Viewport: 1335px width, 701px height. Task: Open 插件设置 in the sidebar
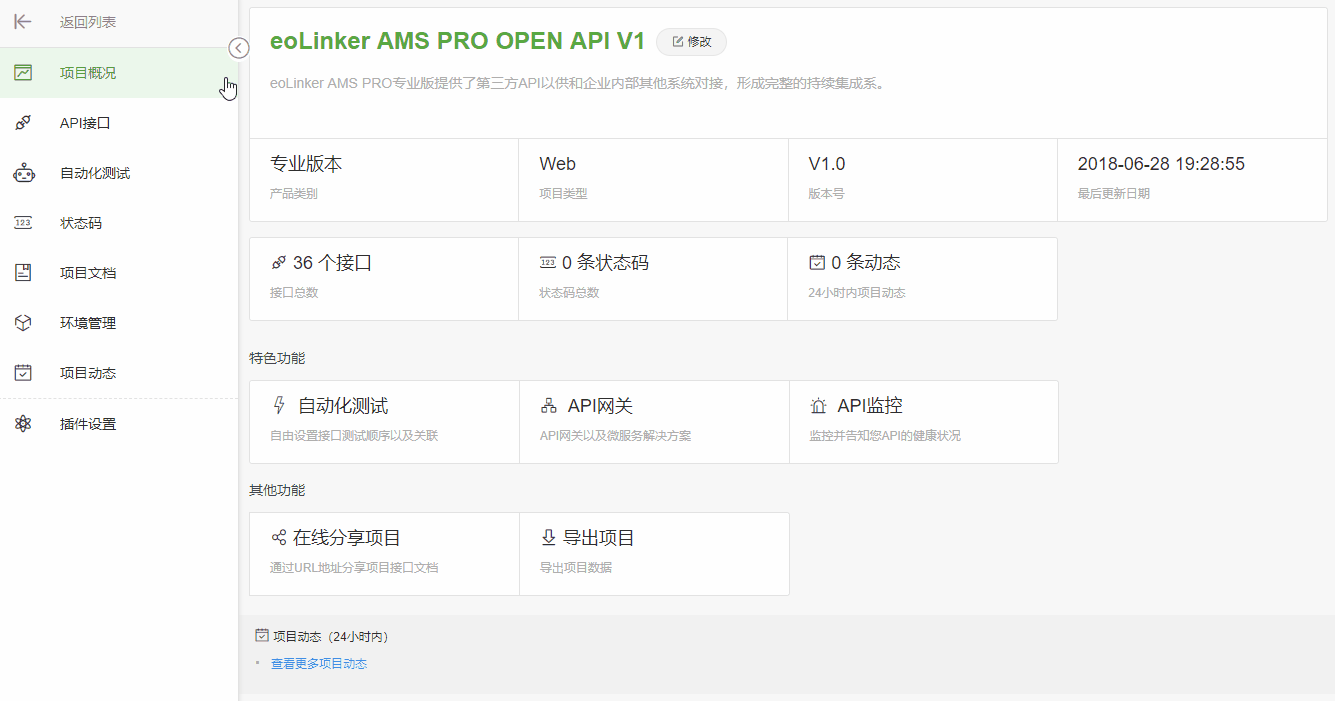click(x=119, y=424)
